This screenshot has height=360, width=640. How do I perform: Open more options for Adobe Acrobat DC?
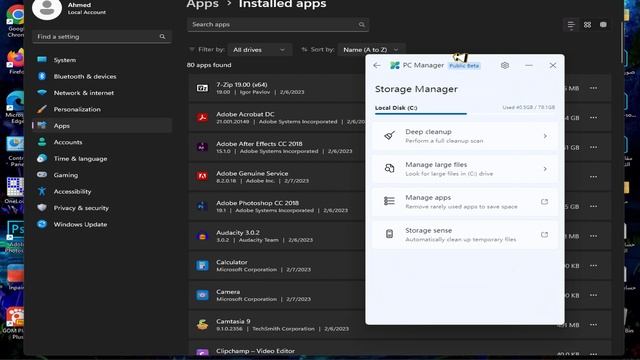pyautogui.click(x=593, y=118)
